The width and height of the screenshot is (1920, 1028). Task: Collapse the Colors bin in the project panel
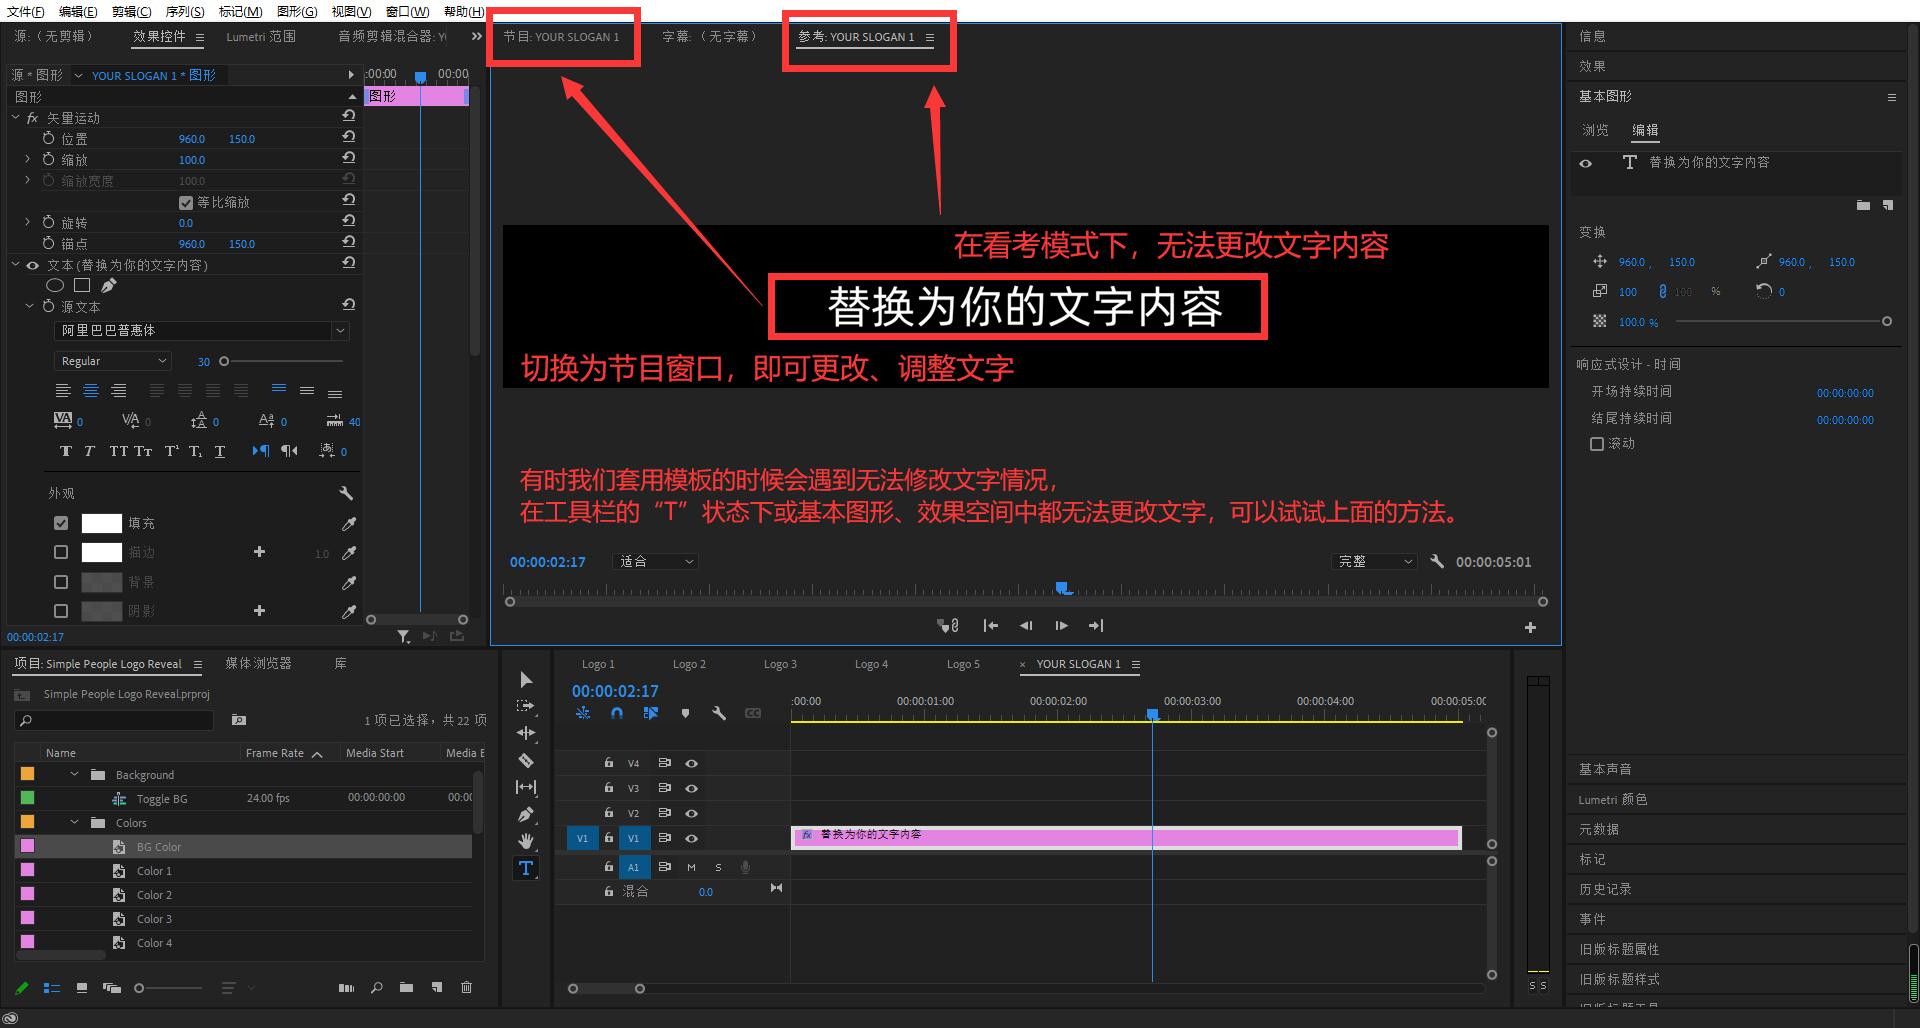[x=74, y=822]
